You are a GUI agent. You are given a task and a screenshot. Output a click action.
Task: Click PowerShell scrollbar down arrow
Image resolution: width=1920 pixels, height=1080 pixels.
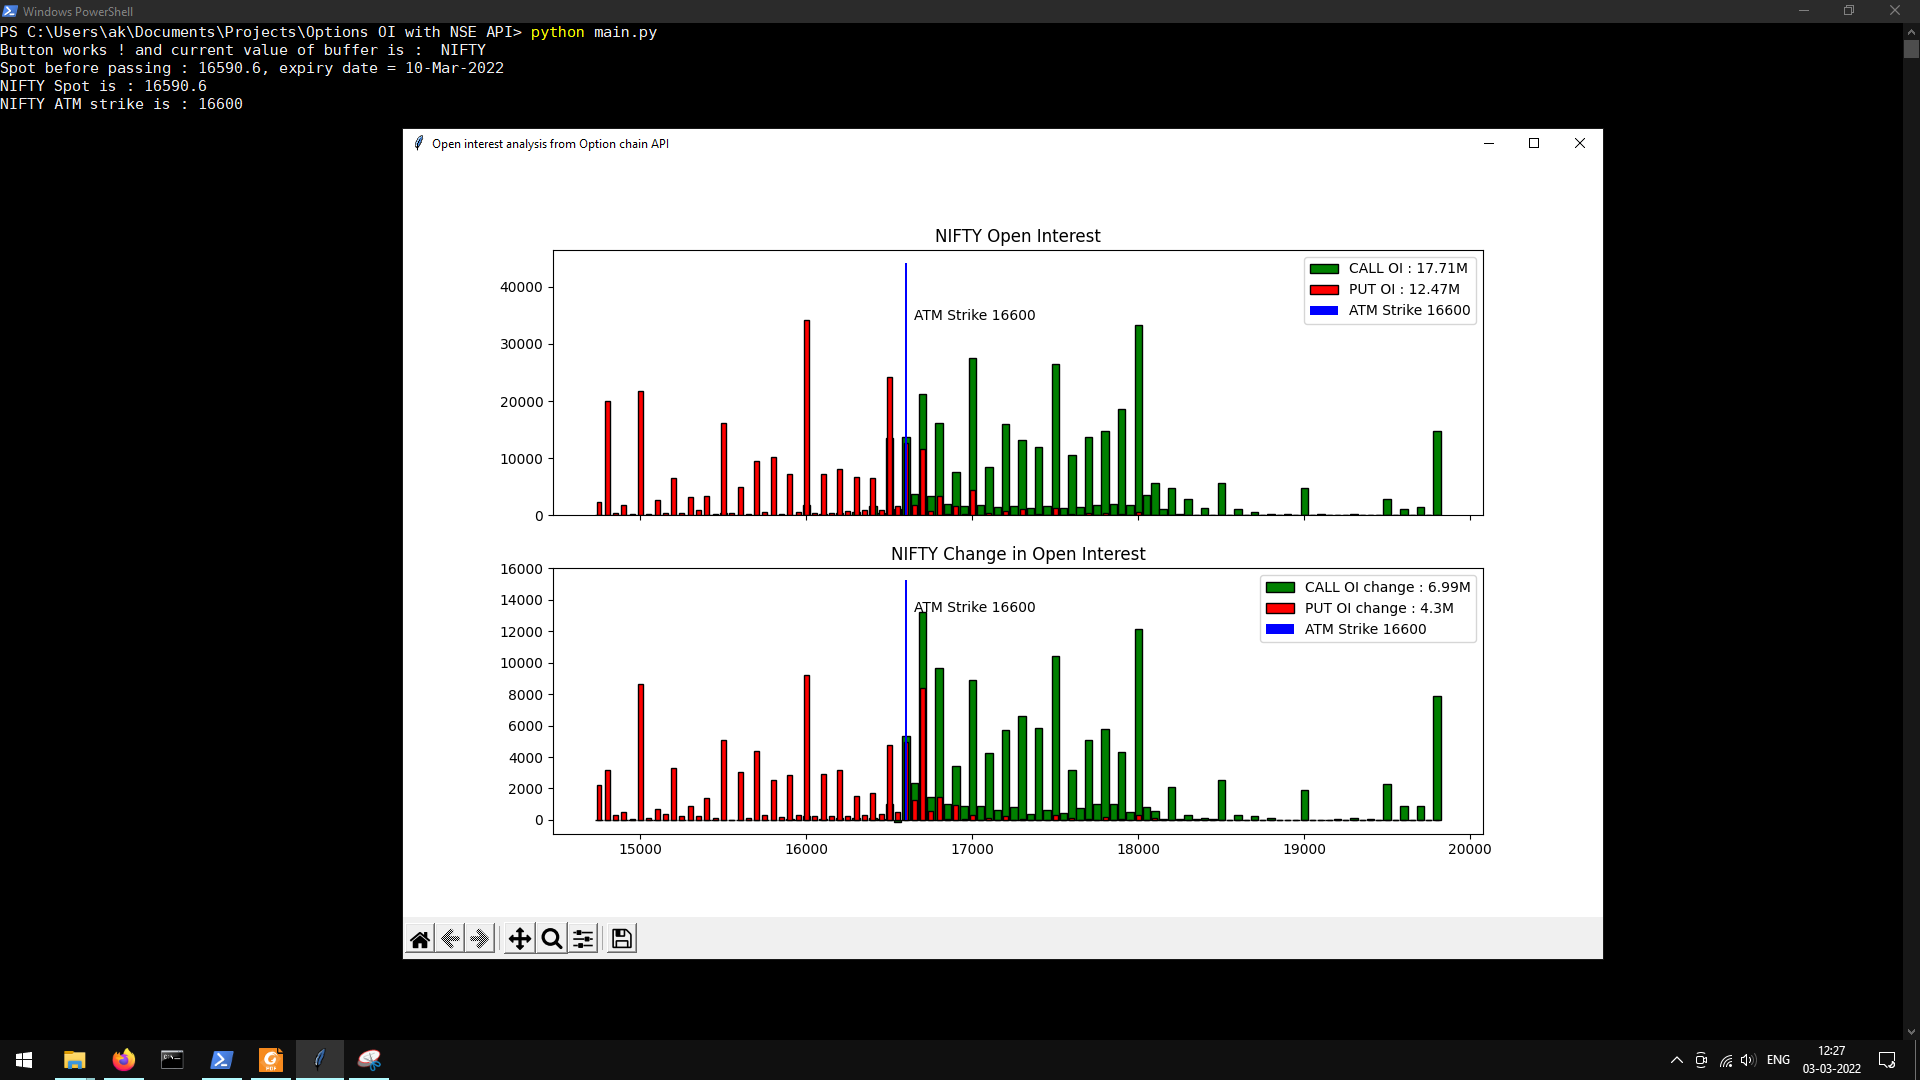click(x=1911, y=1032)
